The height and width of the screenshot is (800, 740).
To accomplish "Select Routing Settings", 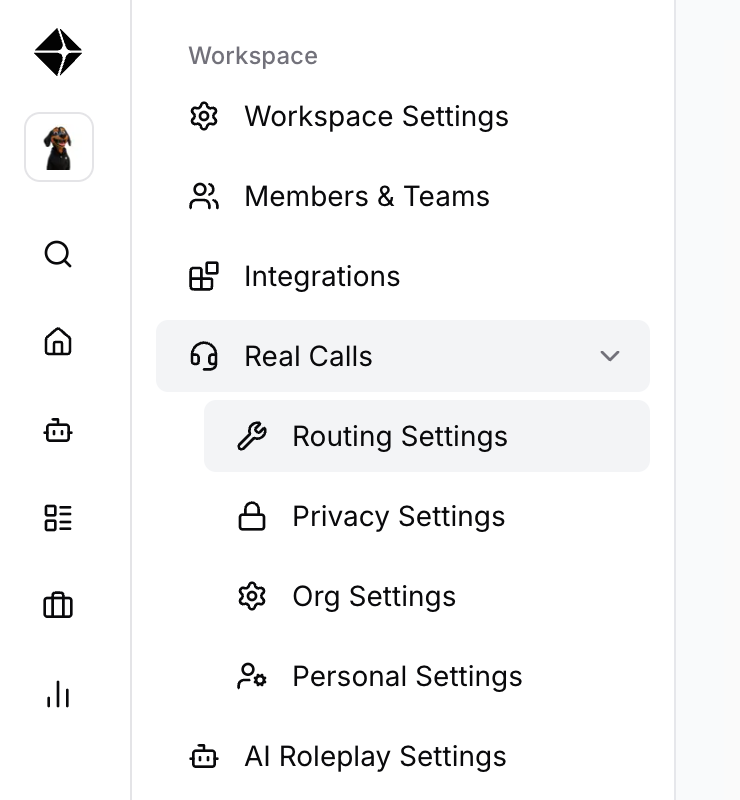I will (427, 436).
